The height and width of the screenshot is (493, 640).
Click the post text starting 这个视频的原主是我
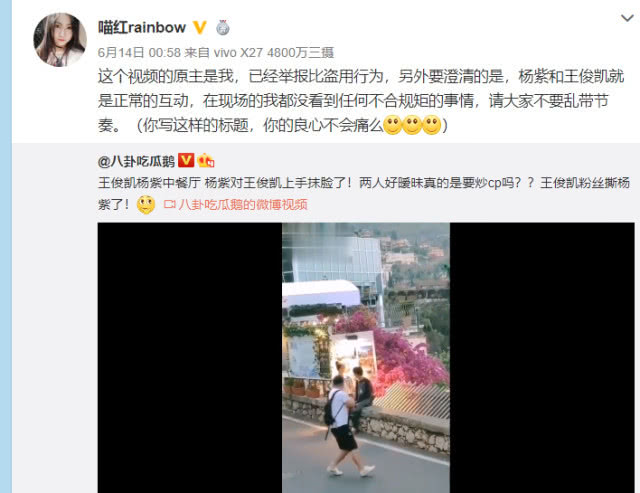361,100
